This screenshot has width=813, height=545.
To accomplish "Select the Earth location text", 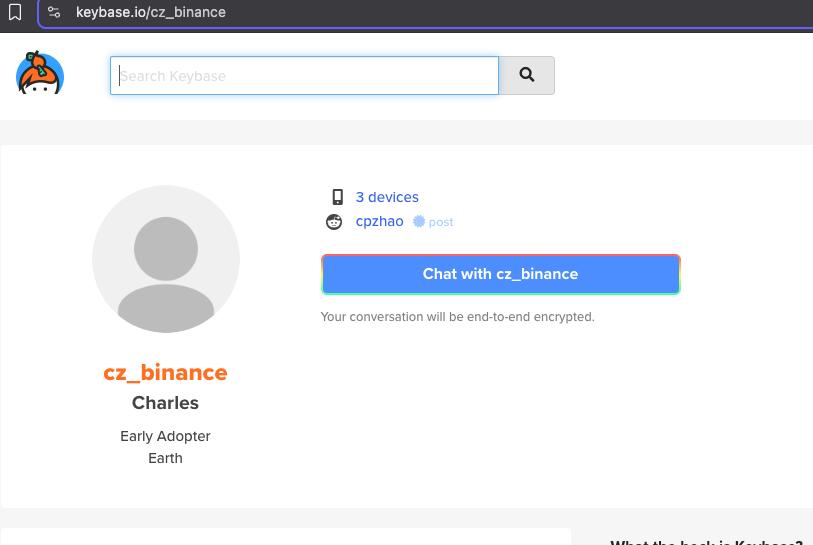I will tap(165, 458).
